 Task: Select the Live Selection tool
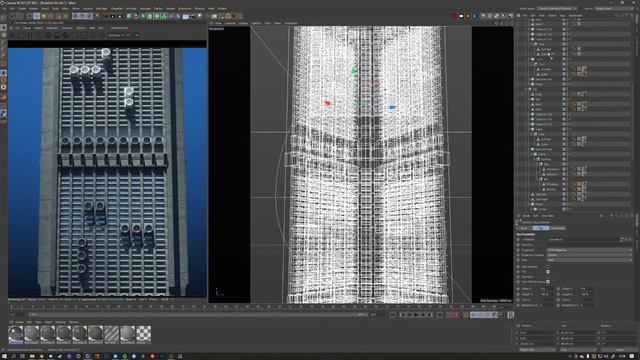[29, 16]
